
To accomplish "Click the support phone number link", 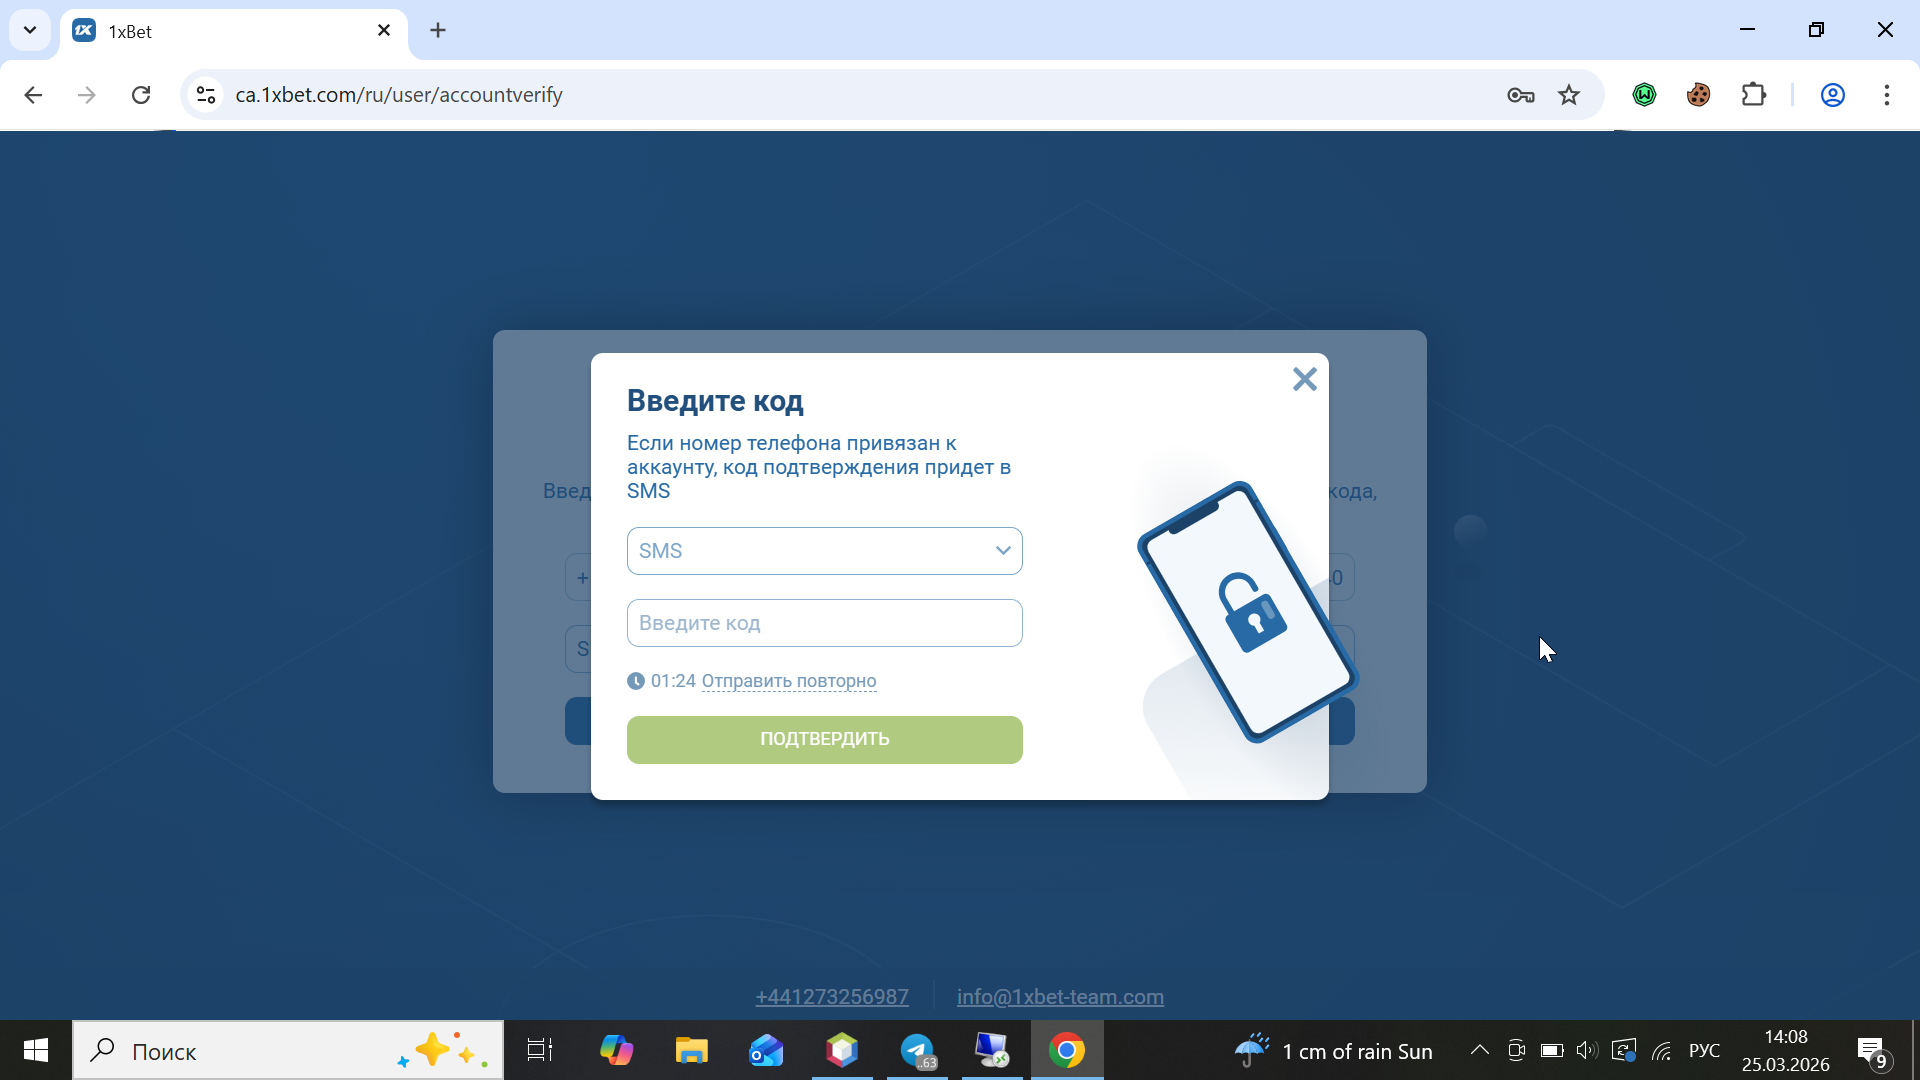I will 831,997.
